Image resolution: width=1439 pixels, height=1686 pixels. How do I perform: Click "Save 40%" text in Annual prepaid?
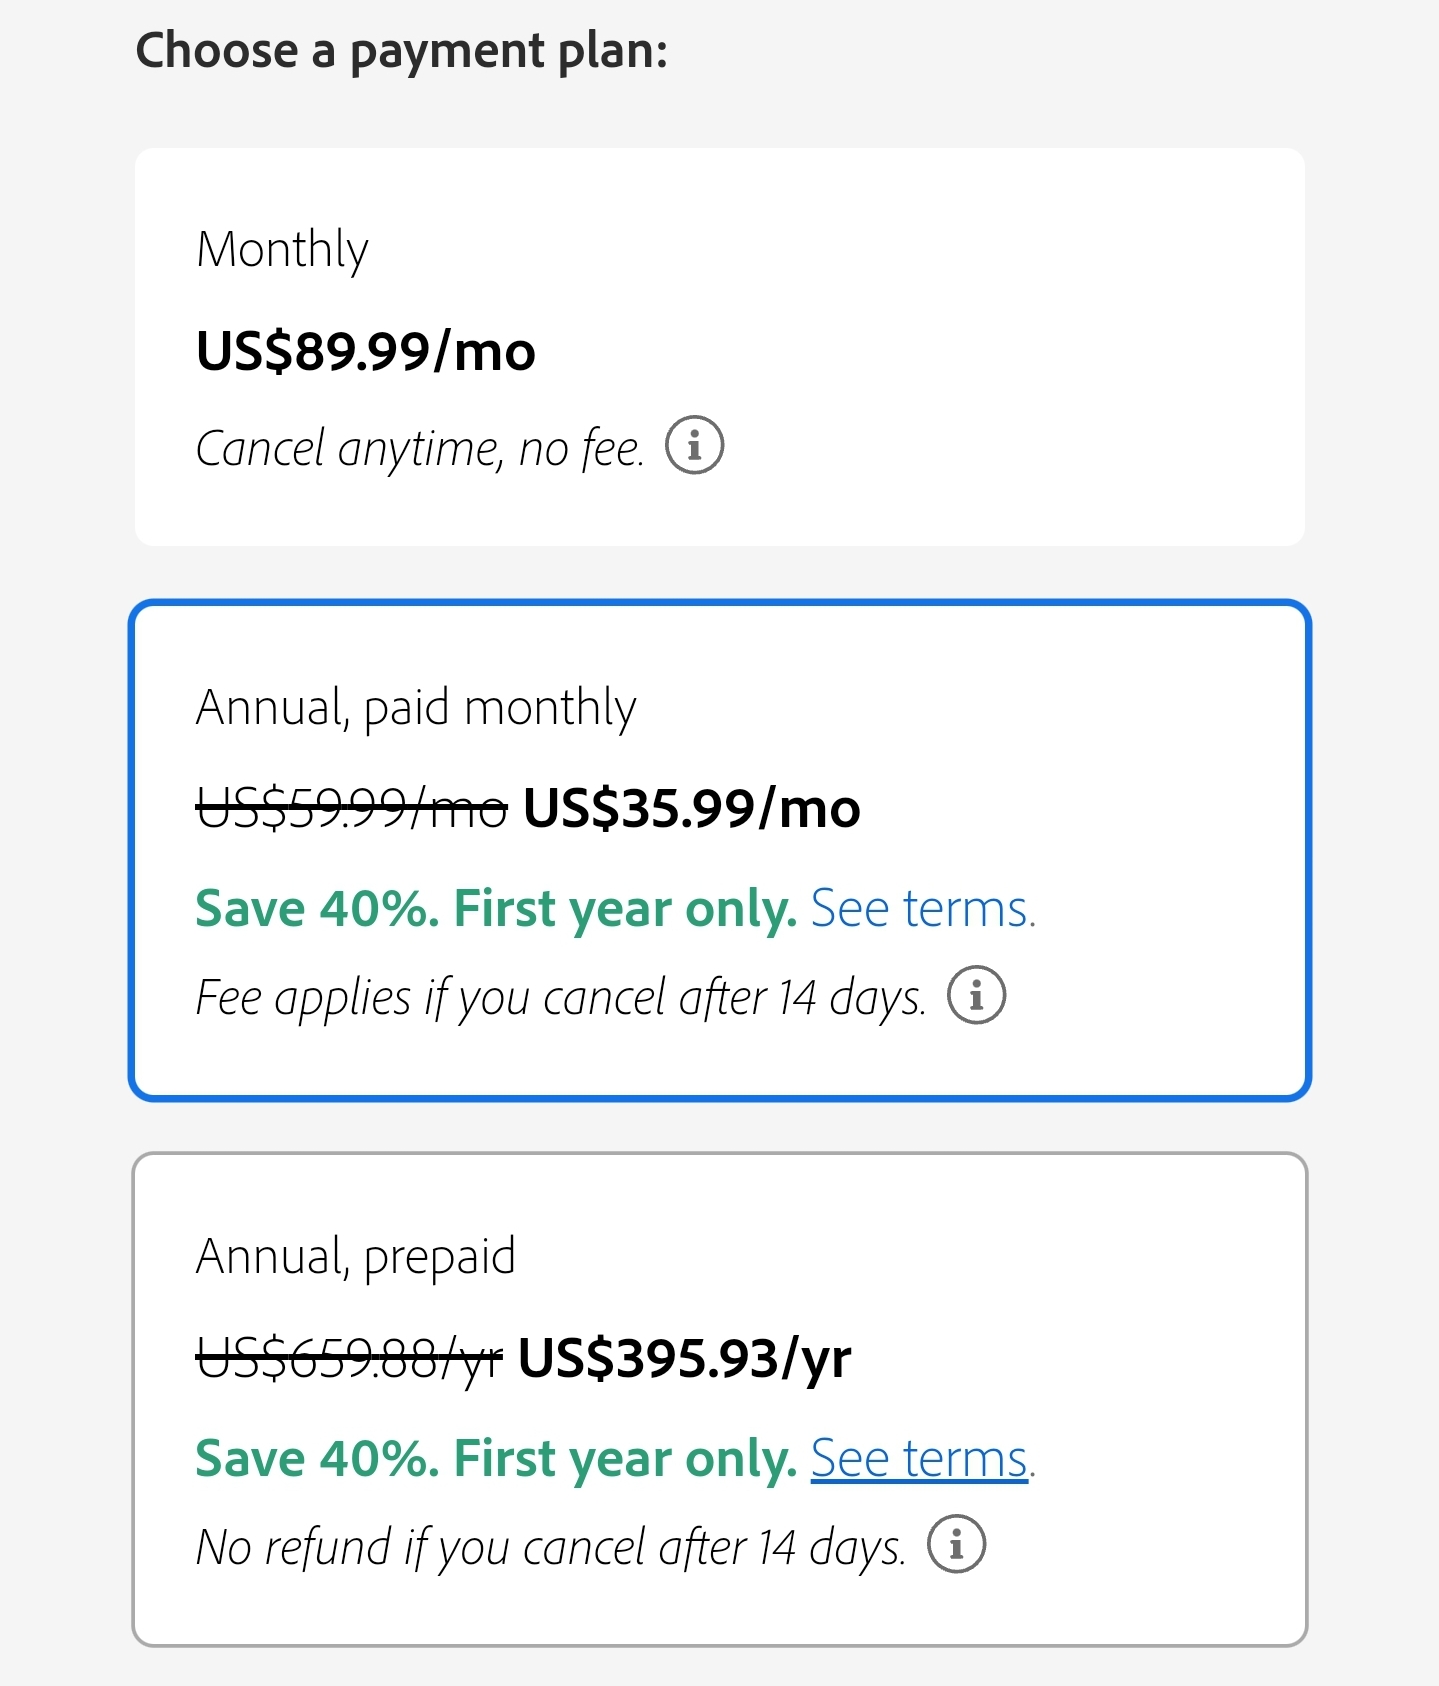point(317,1459)
